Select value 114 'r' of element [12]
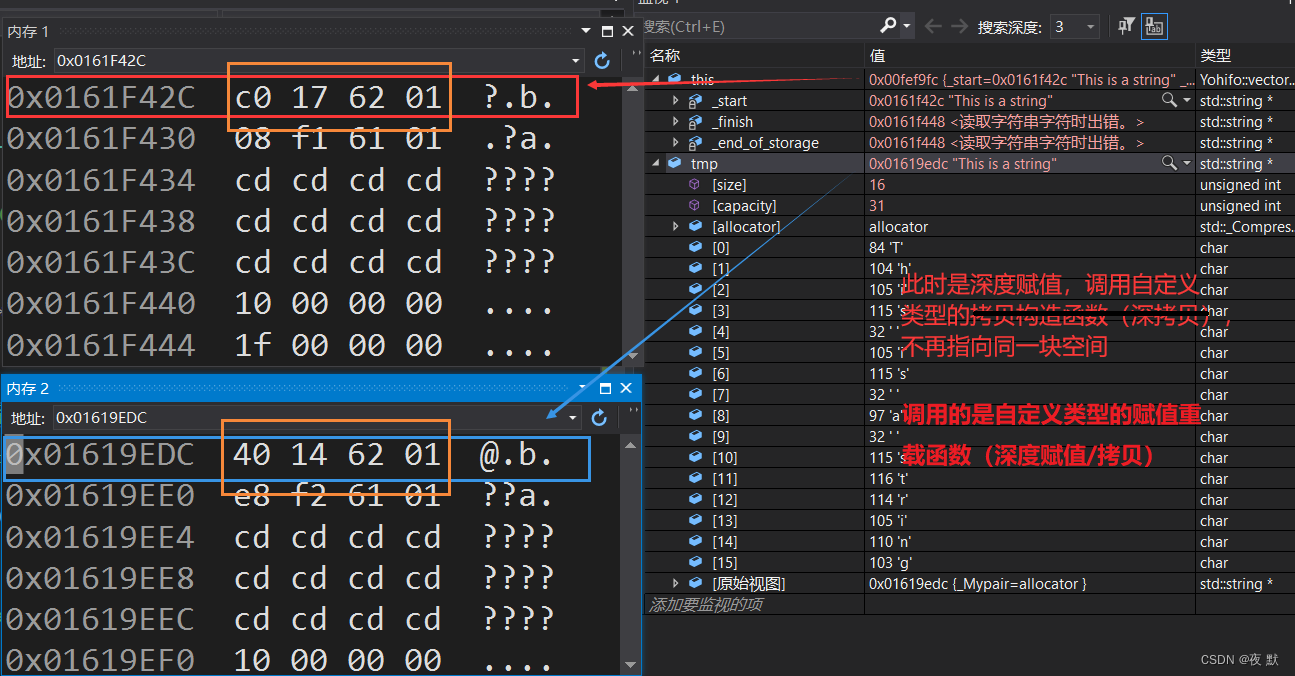Image resolution: width=1295 pixels, height=676 pixels. click(x=889, y=500)
